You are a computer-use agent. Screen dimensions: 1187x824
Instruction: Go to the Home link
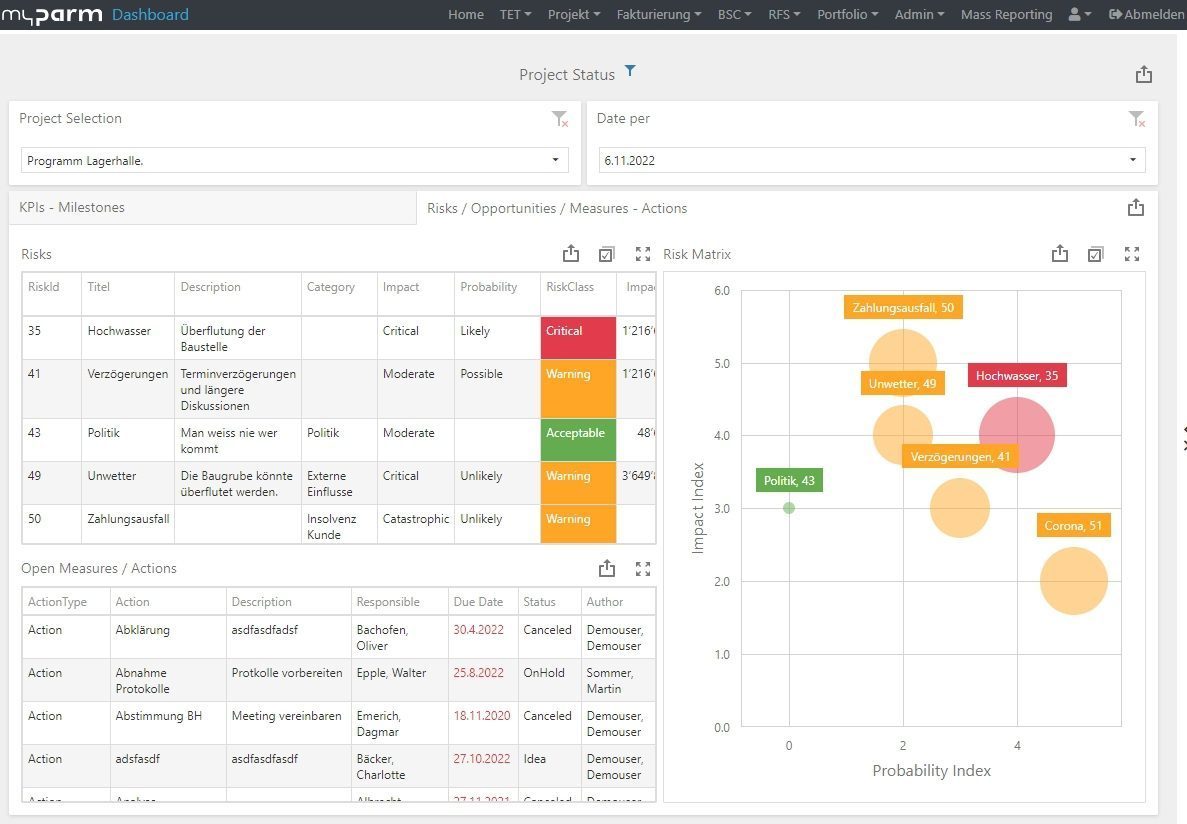(x=466, y=15)
